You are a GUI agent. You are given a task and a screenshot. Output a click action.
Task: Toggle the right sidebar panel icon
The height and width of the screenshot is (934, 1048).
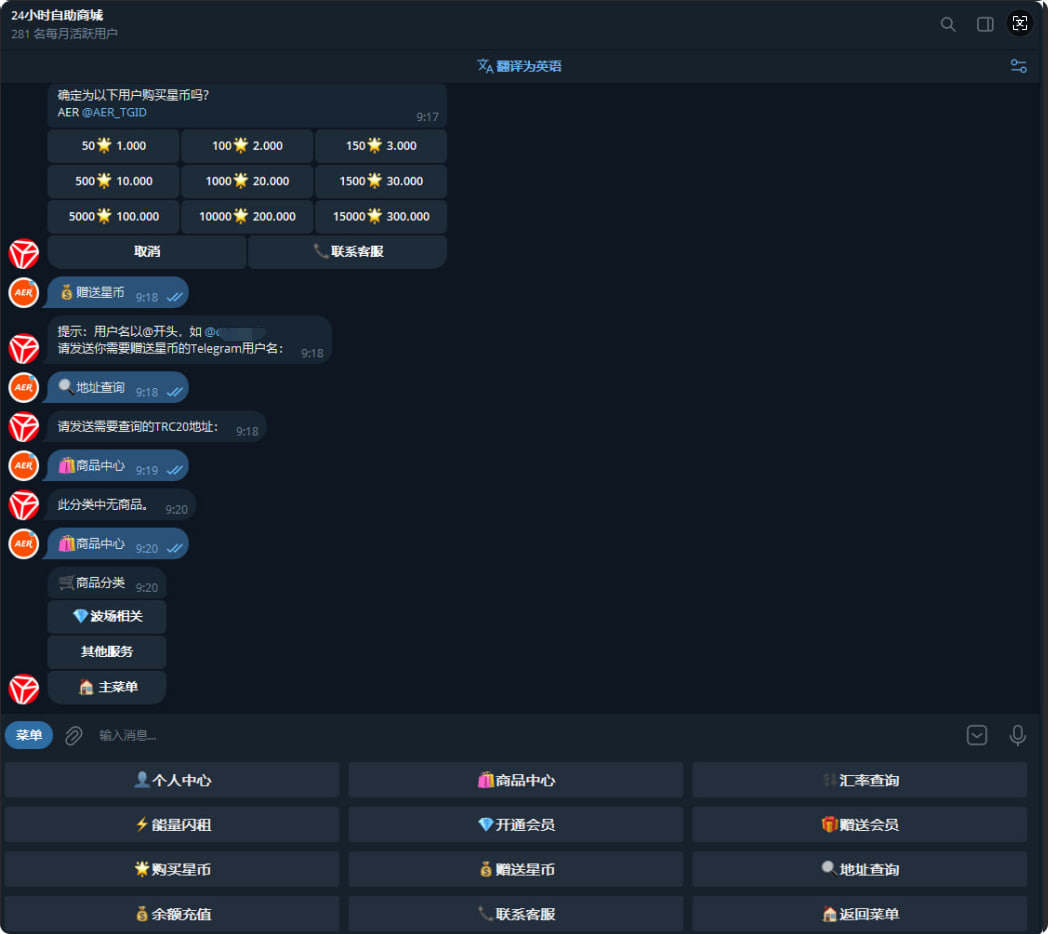pos(985,24)
